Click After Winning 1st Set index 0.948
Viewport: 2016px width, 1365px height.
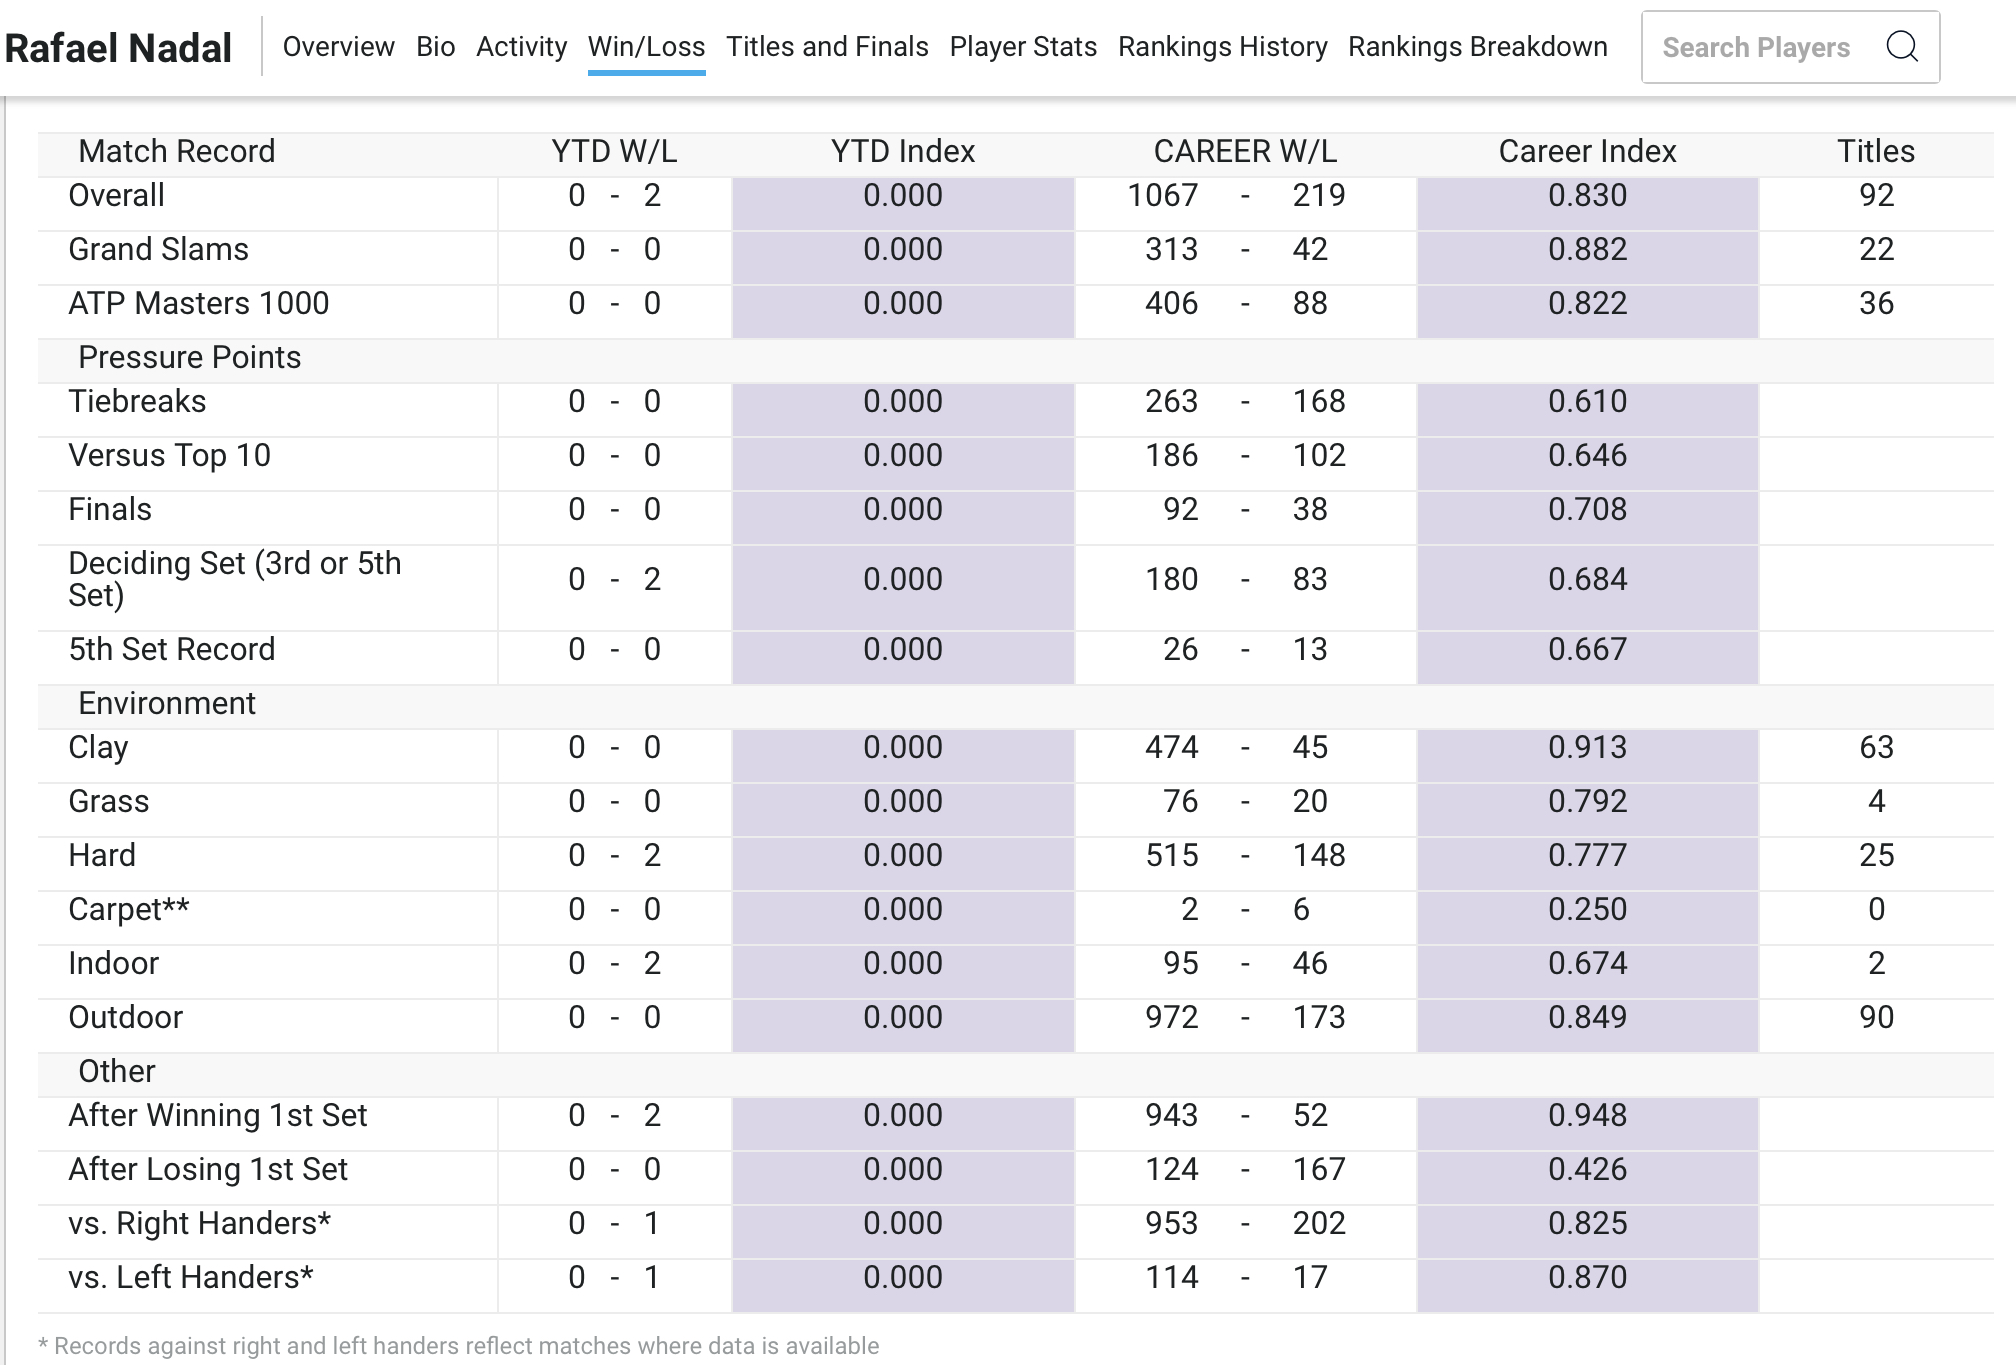pyautogui.click(x=1587, y=1115)
